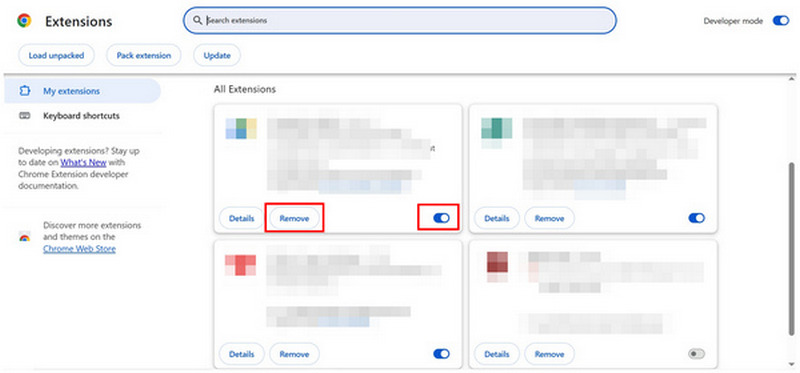
Task: Open Details for the blue-green icon extension
Action: [x=241, y=218]
